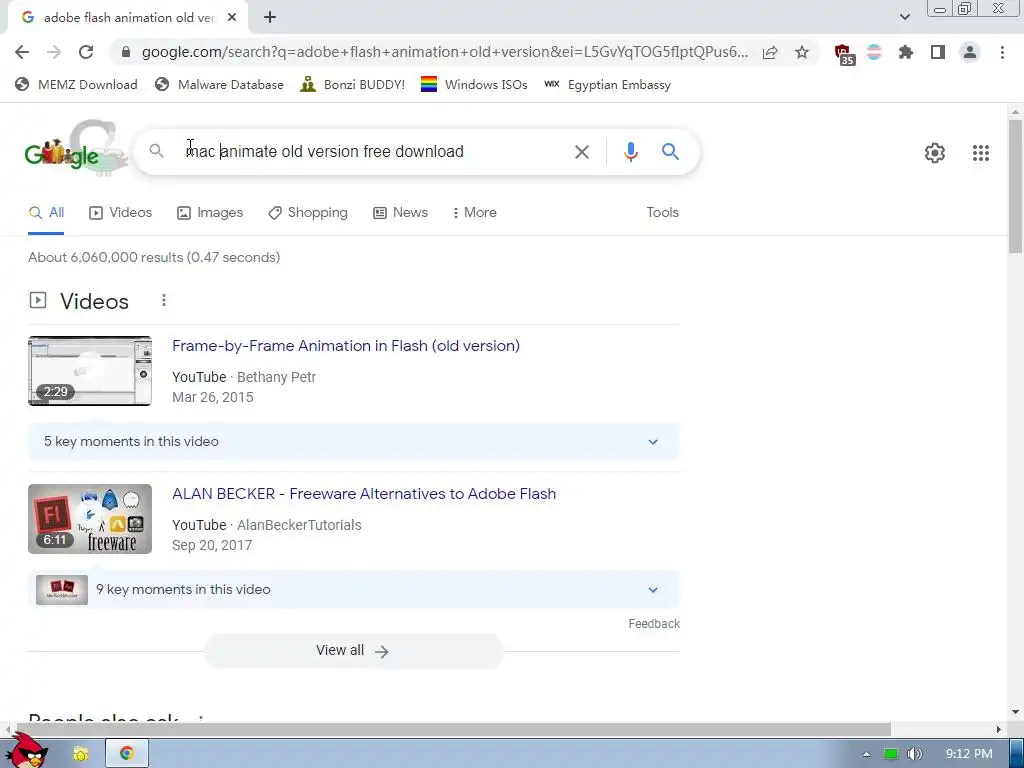Submit search with blue magnifier
The image size is (1024, 768).
(670, 152)
